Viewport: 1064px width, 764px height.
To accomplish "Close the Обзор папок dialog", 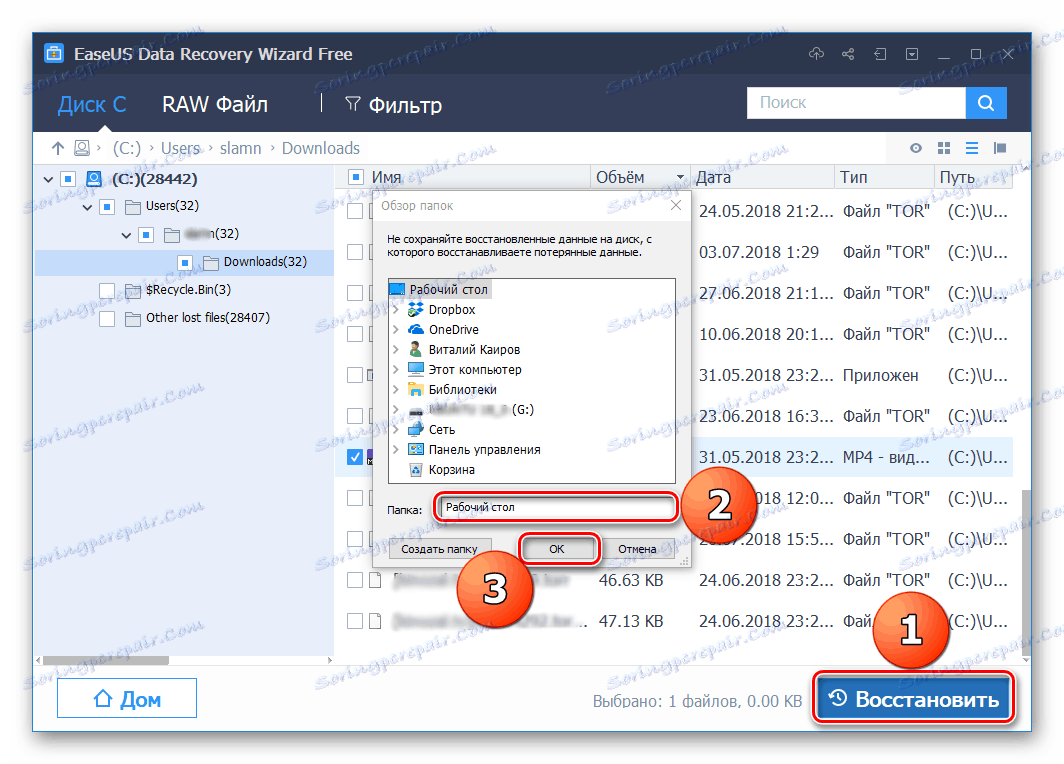I will coord(676,205).
